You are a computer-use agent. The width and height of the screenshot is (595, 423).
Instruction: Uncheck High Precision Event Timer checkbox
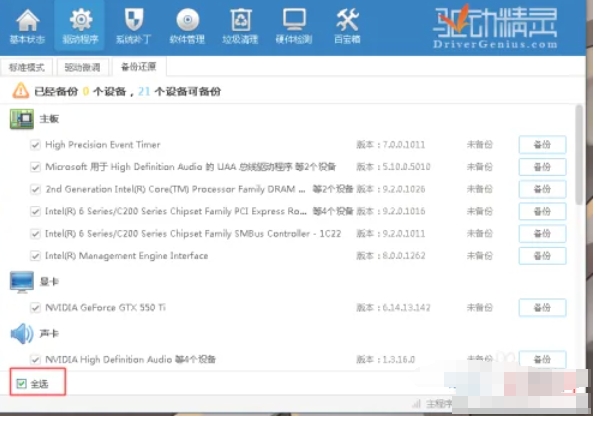pyautogui.click(x=35, y=145)
